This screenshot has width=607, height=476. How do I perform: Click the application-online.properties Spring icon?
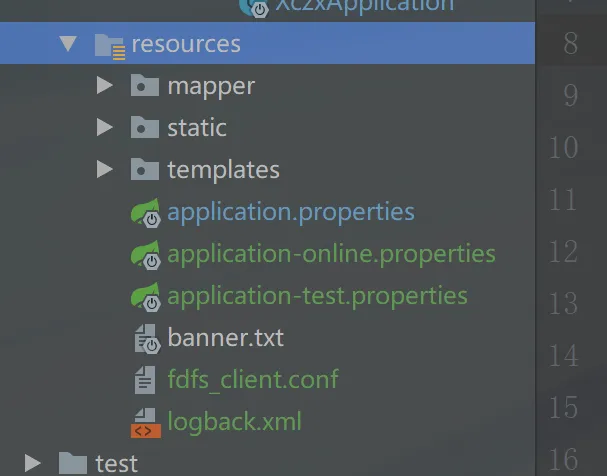point(146,255)
